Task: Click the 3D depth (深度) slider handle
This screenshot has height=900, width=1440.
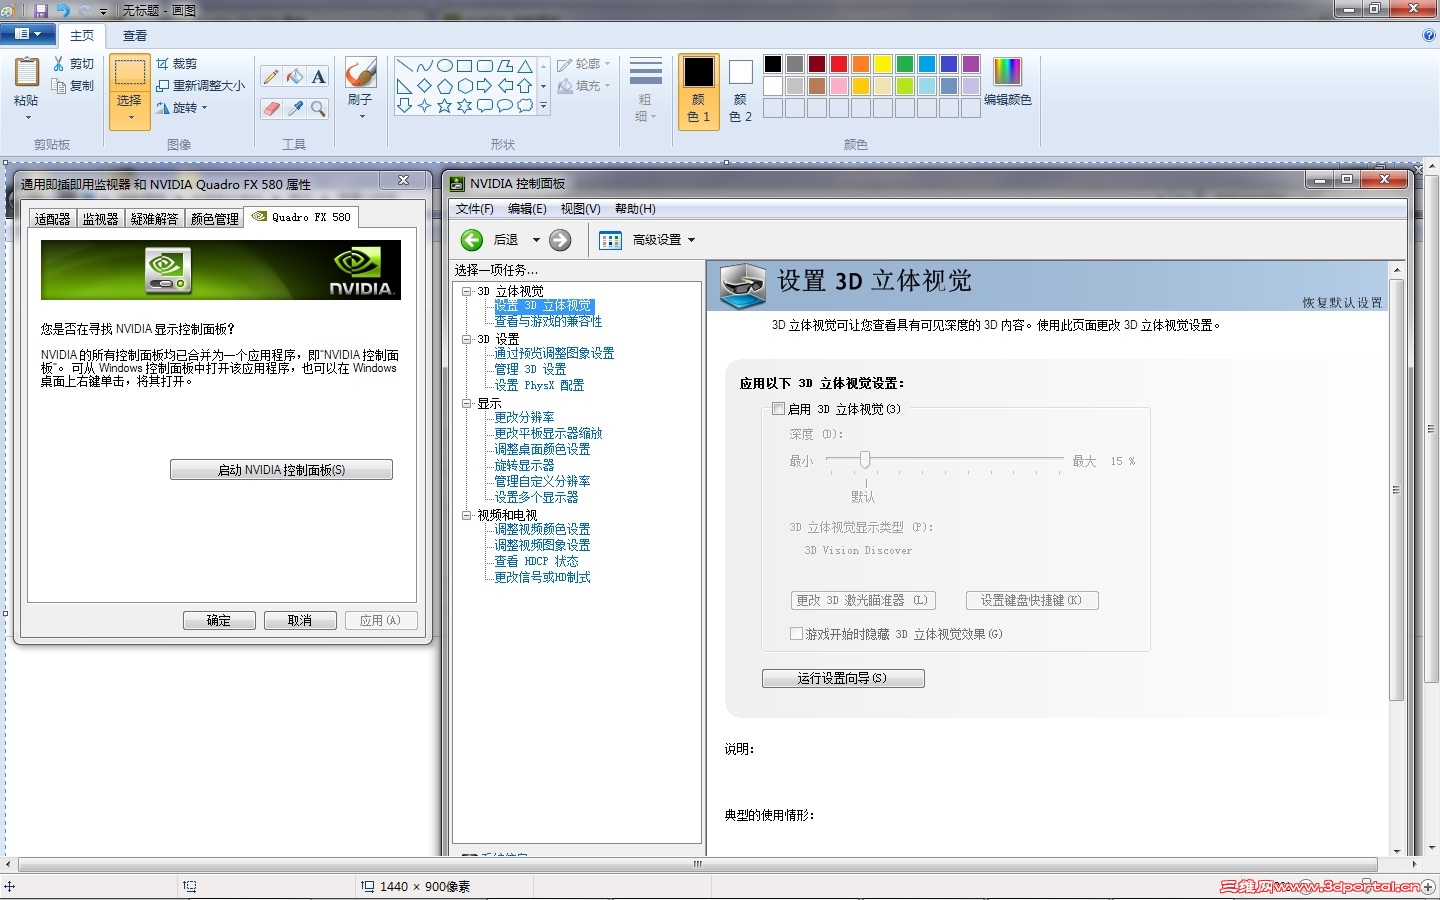Action: pyautogui.click(x=865, y=459)
